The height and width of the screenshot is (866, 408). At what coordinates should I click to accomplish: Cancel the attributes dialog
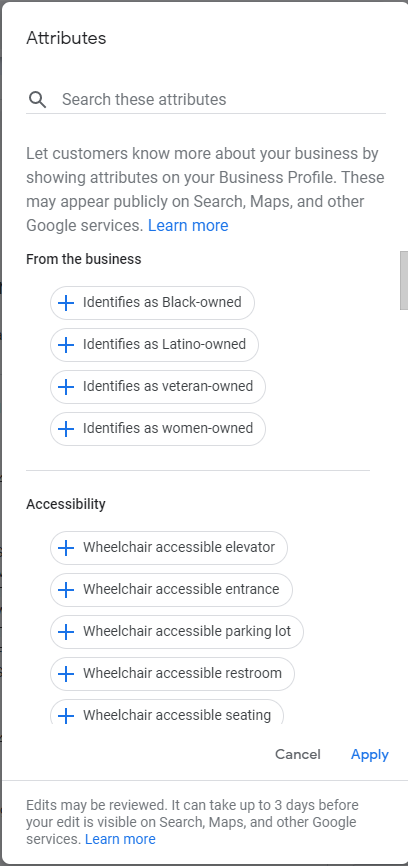tap(298, 754)
